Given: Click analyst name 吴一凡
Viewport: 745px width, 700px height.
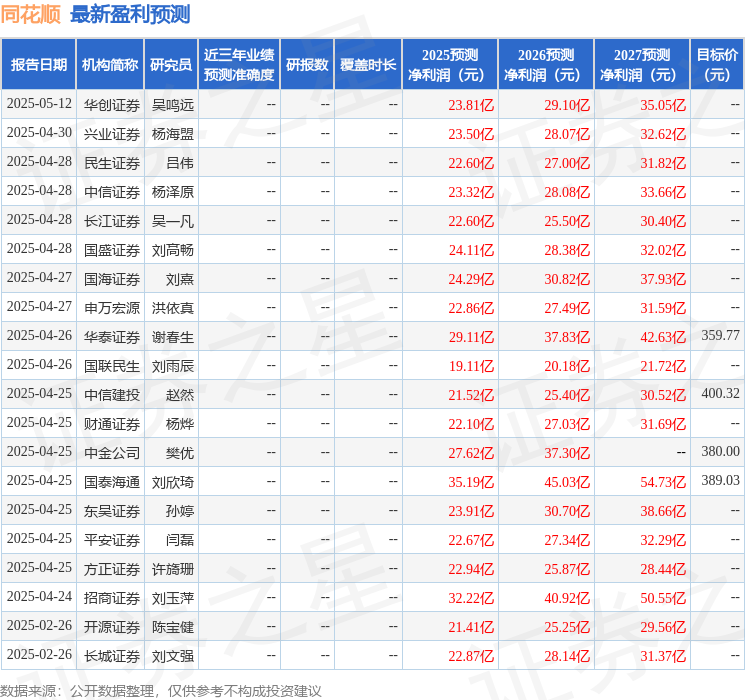Looking at the screenshot, I should click(x=172, y=221).
